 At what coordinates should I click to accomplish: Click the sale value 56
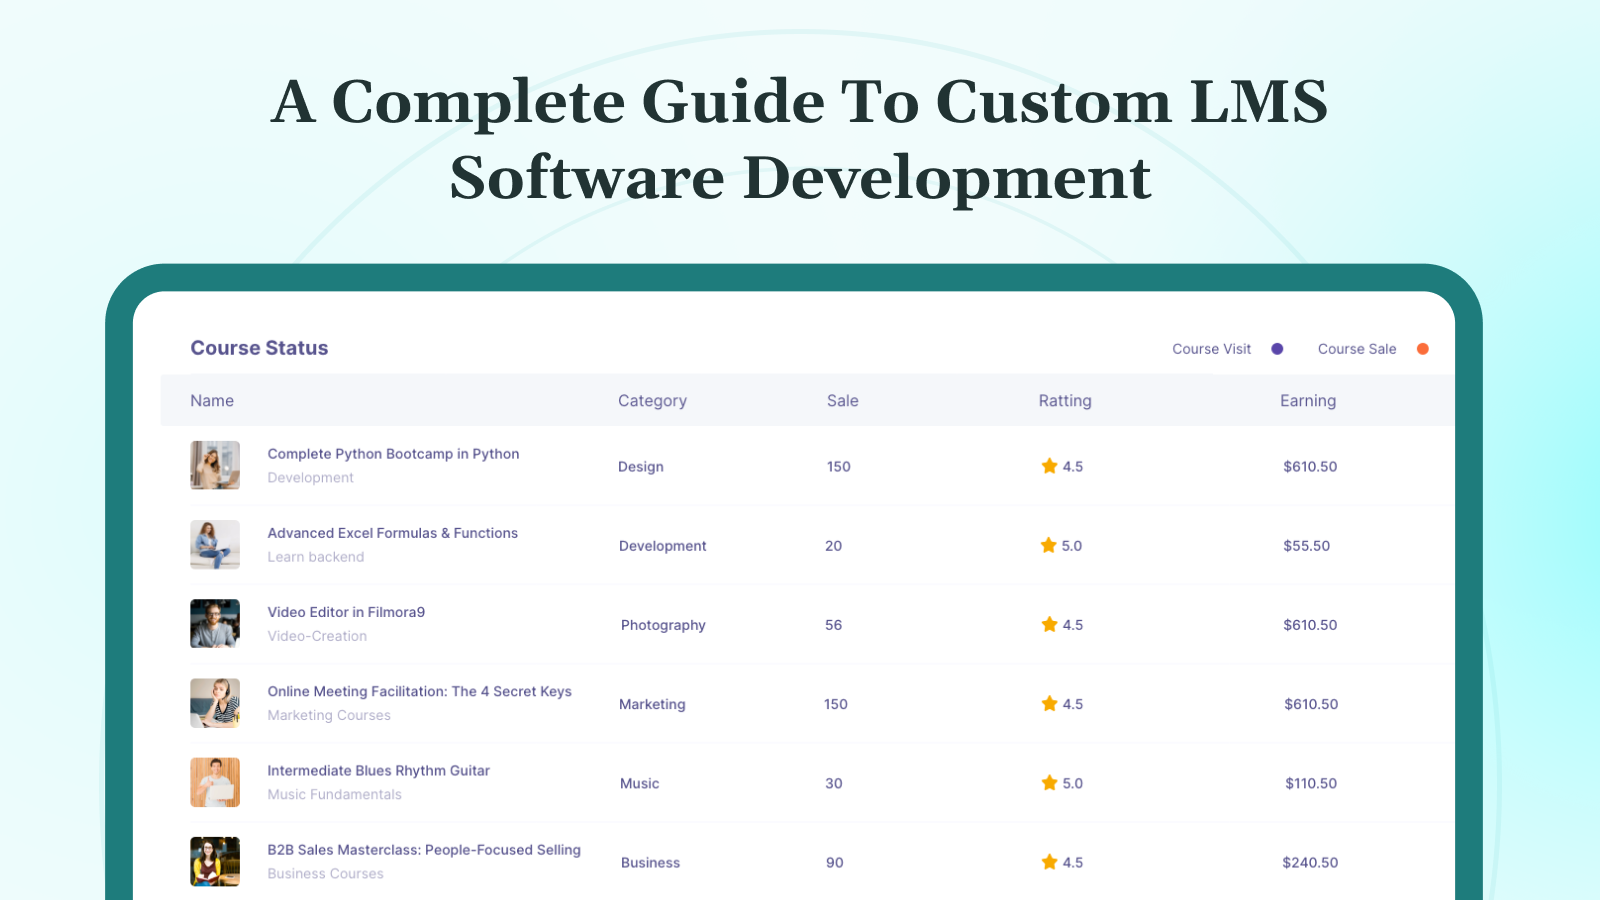(834, 625)
